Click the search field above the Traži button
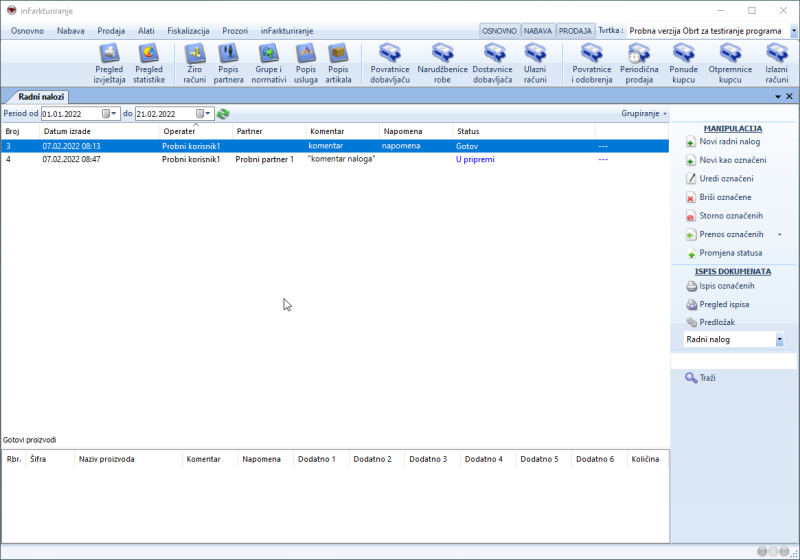Screen dimensions: 800x560 [x=732, y=360]
